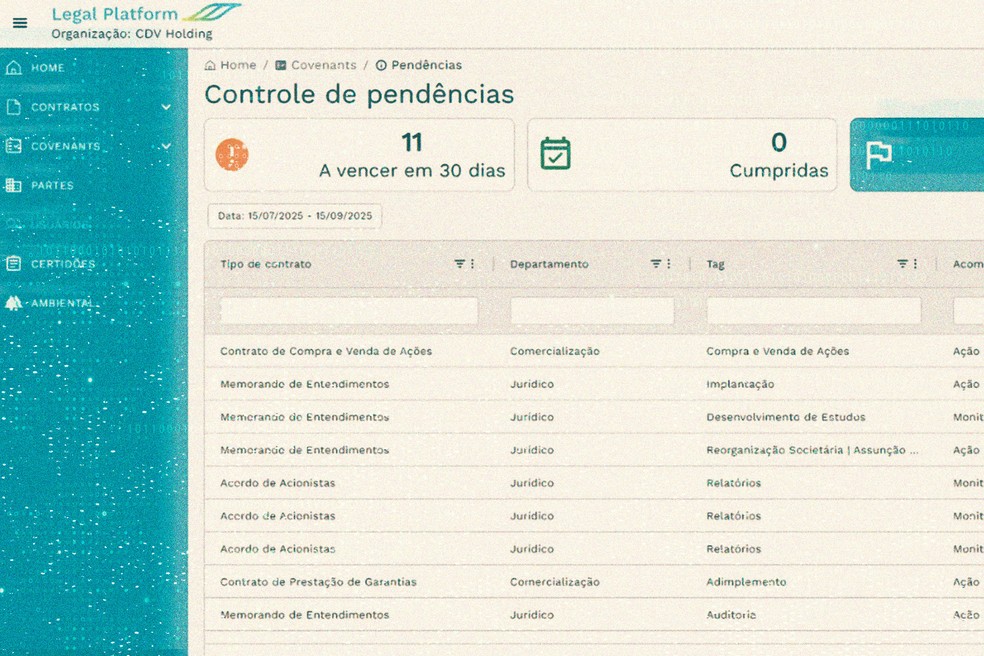
Task: Expand the Covenants menu chevron
Action: [x=168, y=146]
